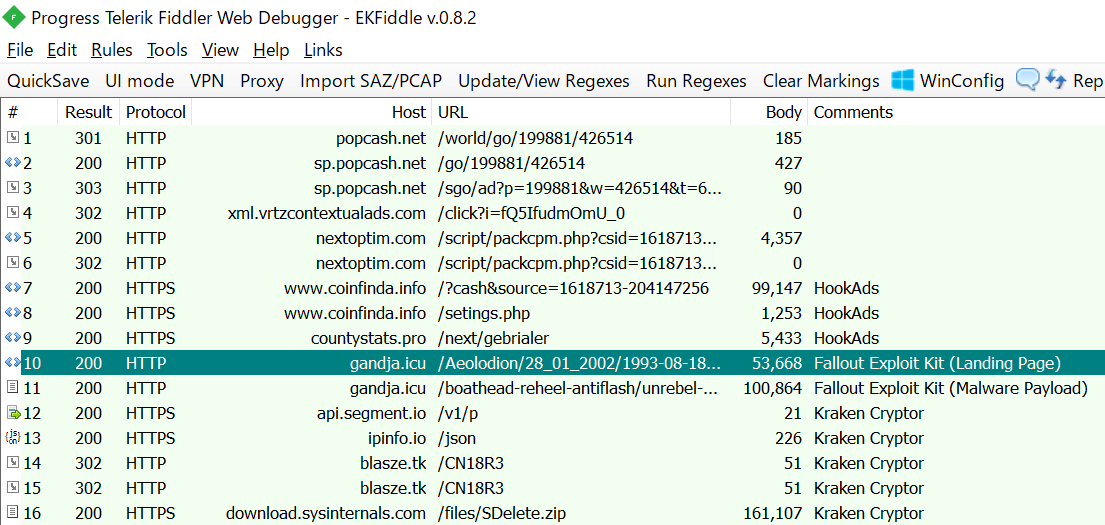
Task: Select the /setings.php URL cell
Action: 483,312
